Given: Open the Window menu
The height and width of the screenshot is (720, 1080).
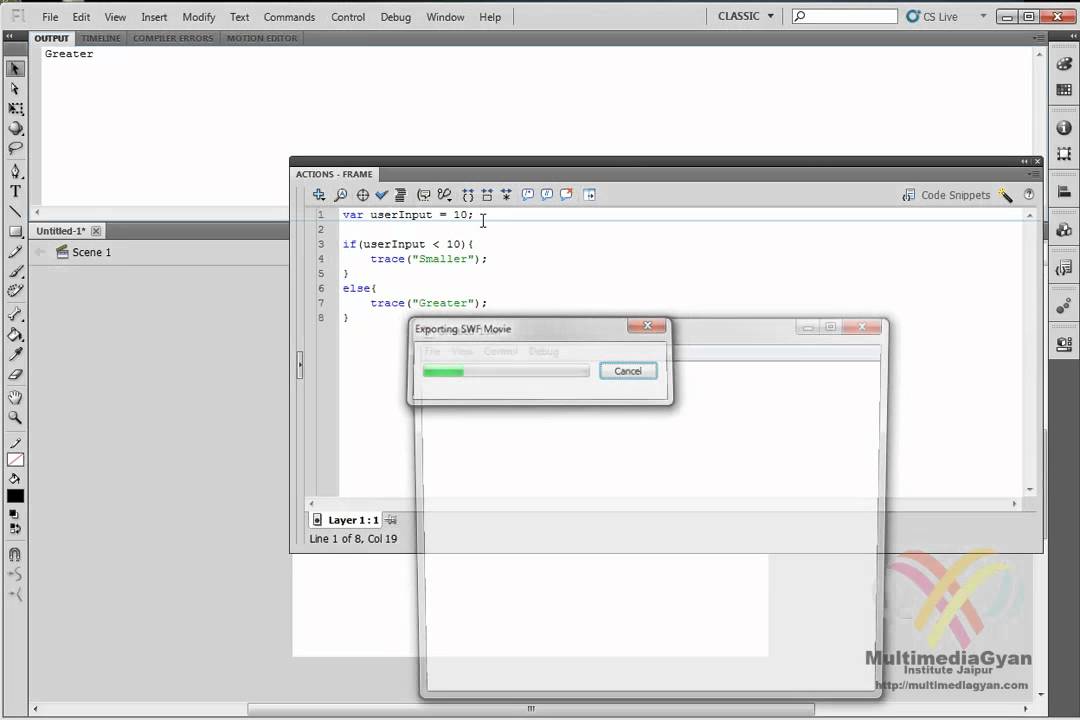Looking at the screenshot, I should [445, 17].
